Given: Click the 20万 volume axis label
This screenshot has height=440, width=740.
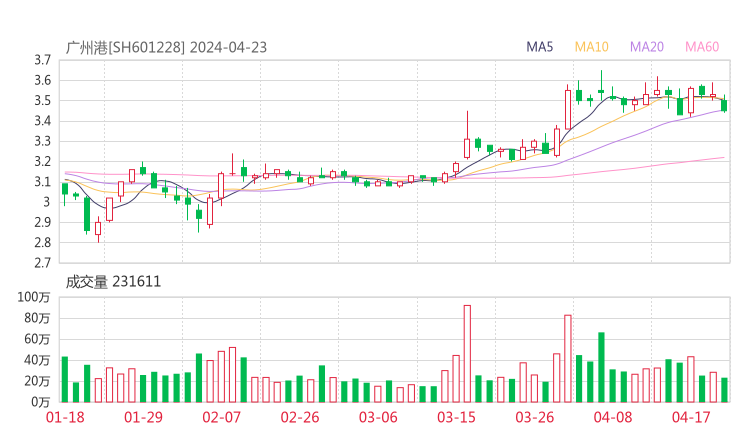Looking at the screenshot, I should [37, 381].
